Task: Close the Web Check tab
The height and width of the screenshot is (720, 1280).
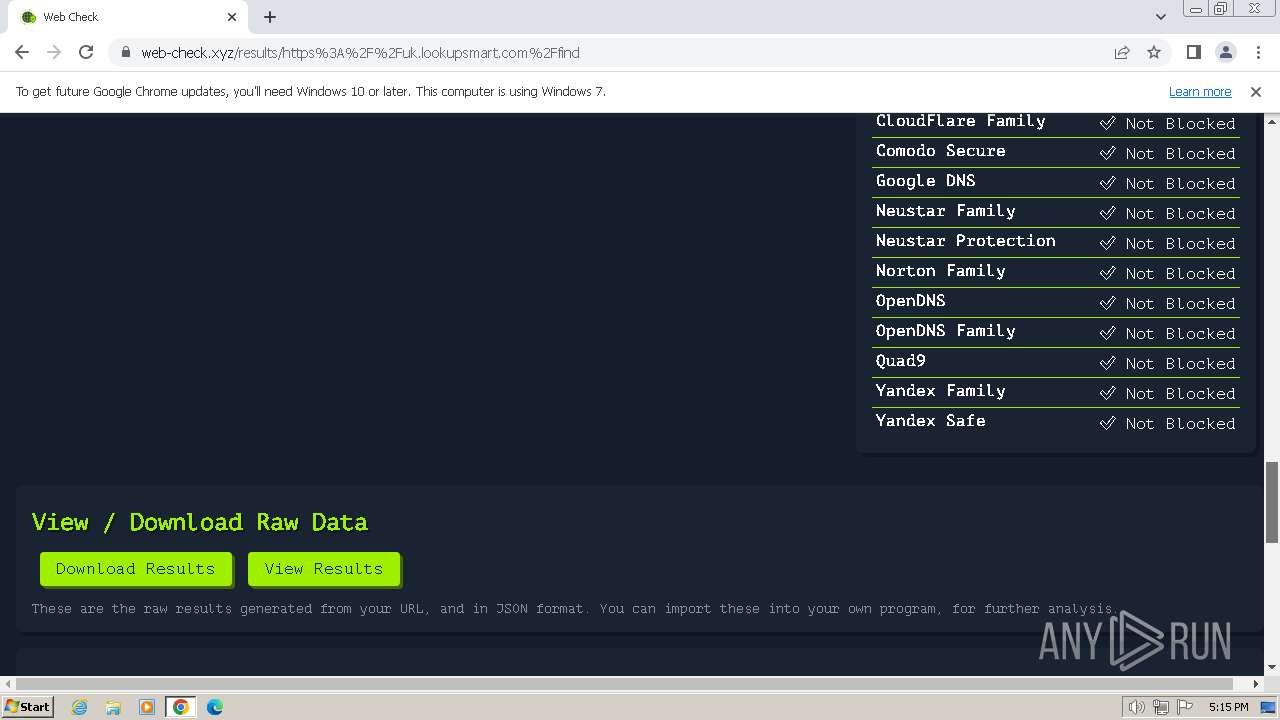Action: [x=232, y=17]
